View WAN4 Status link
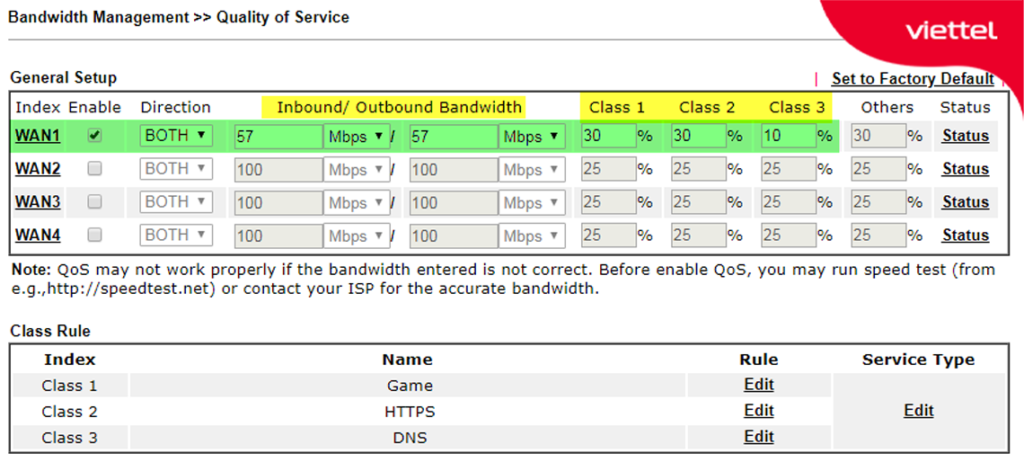The height and width of the screenshot is (462, 1024). coord(965,235)
